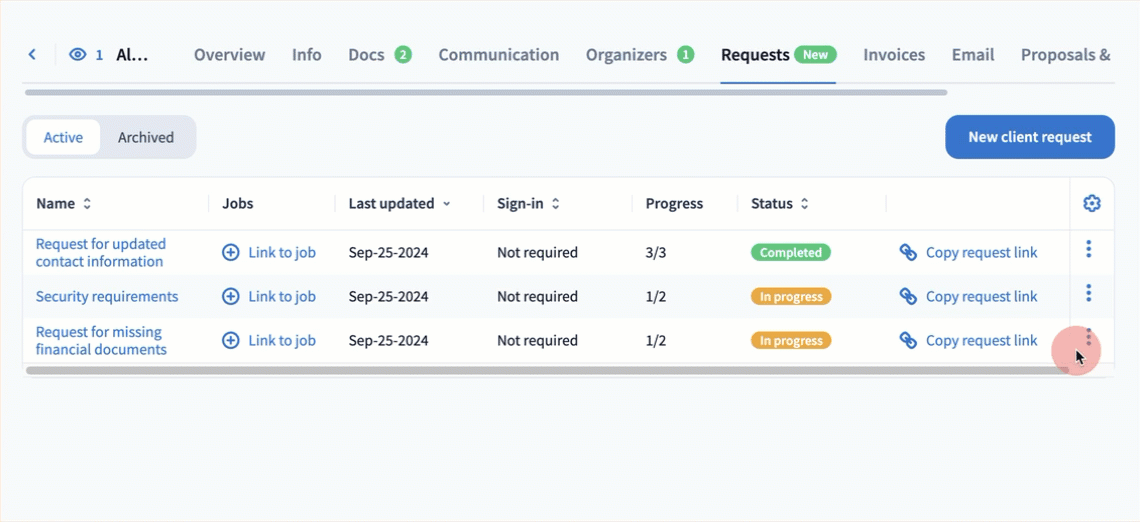Open Request for missing financial documents

click(x=100, y=341)
